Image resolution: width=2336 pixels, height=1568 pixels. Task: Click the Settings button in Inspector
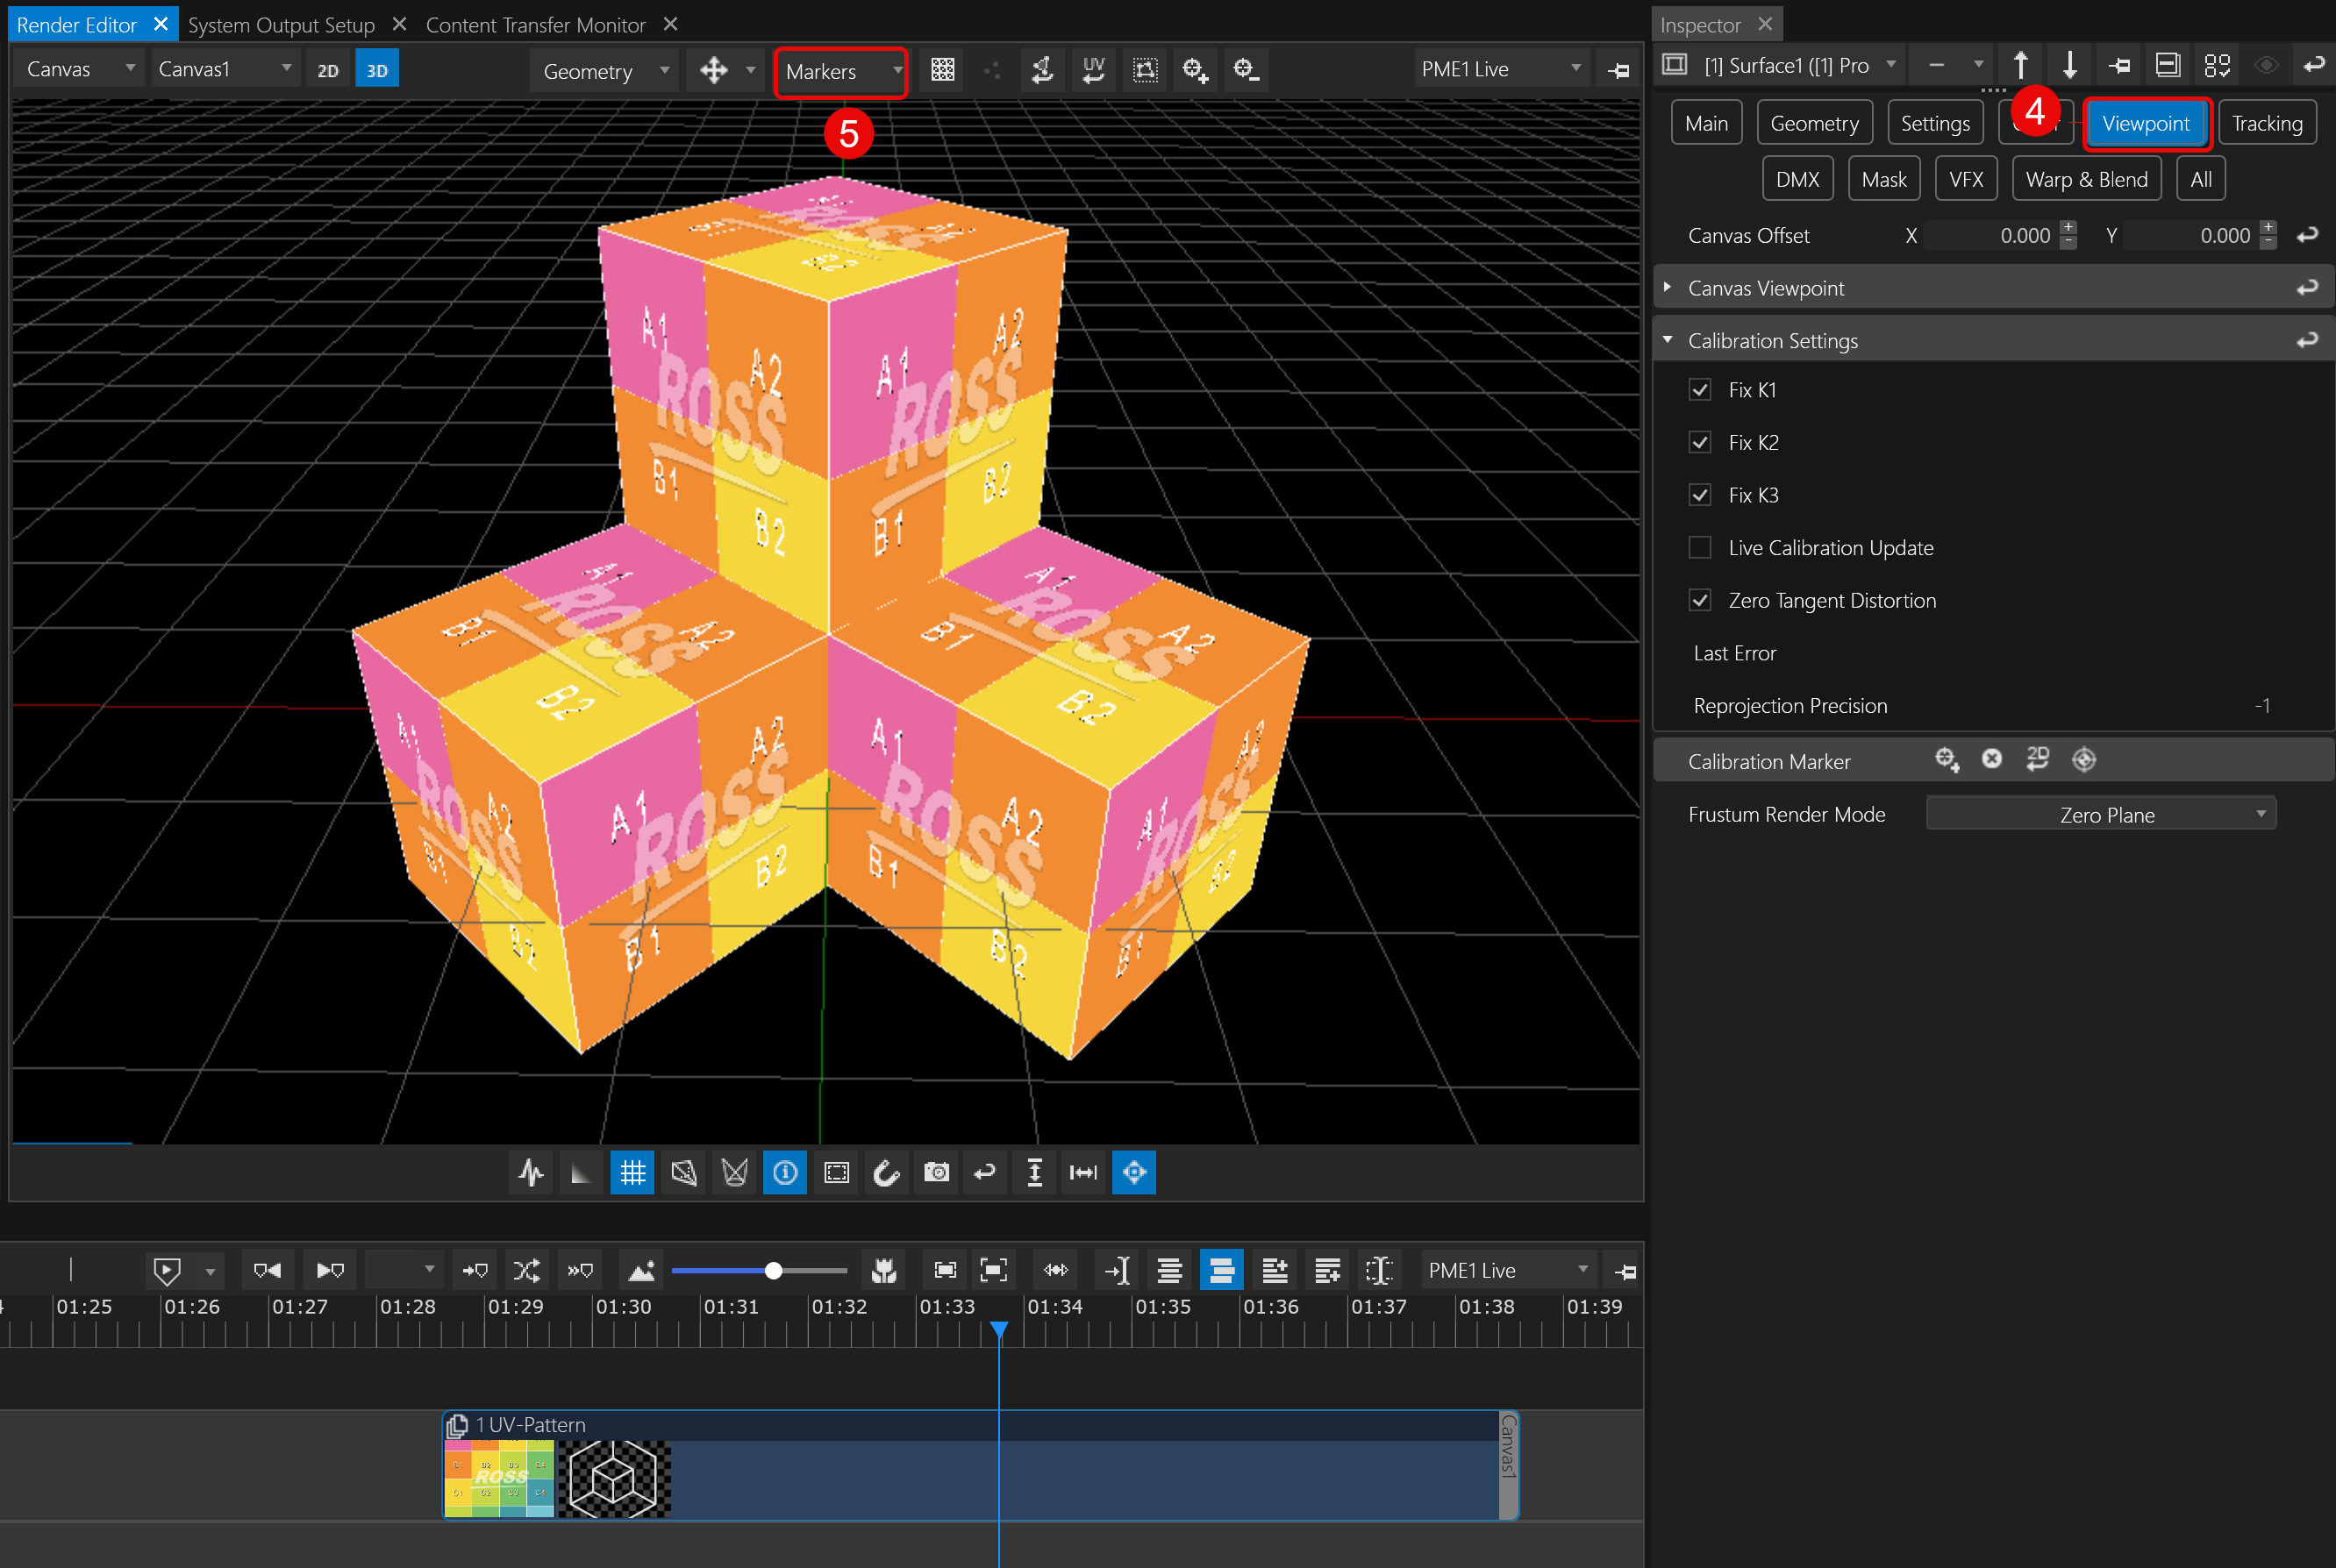tap(1935, 123)
